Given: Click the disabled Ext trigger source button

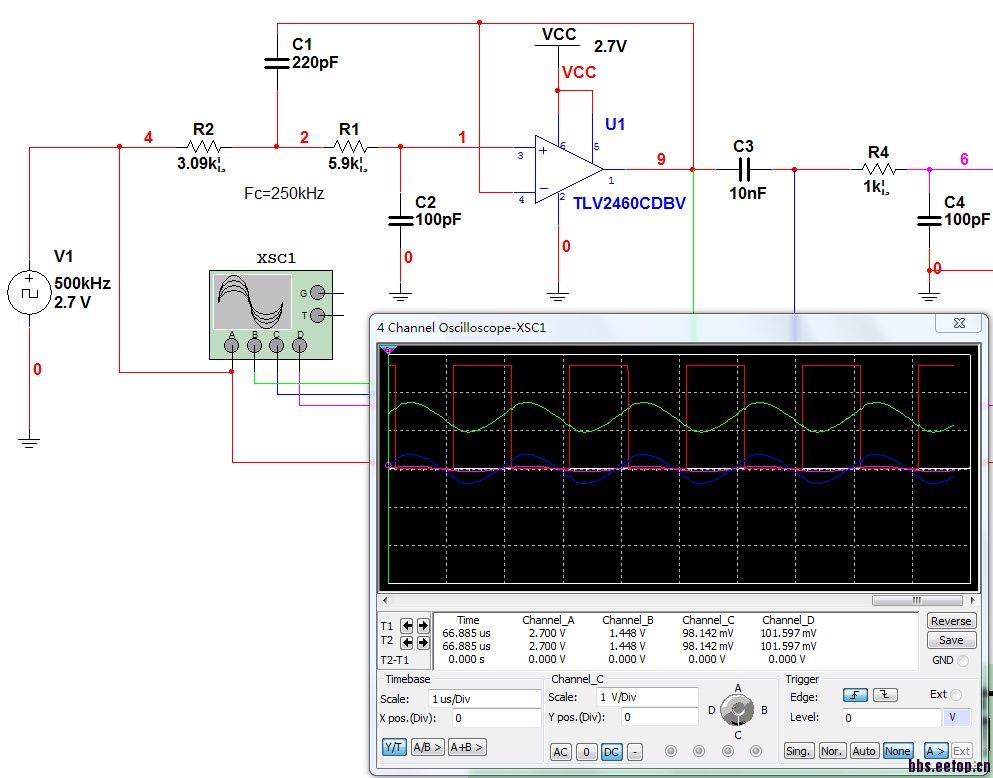Looking at the screenshot, I should tap(961, 751).
